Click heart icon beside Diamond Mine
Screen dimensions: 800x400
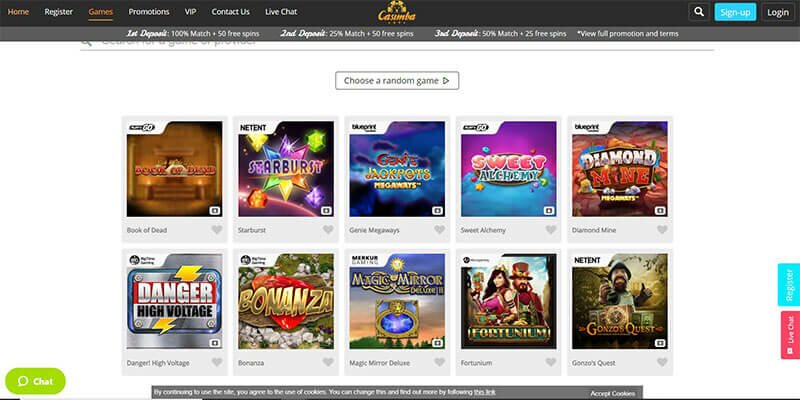click(662, 230)
